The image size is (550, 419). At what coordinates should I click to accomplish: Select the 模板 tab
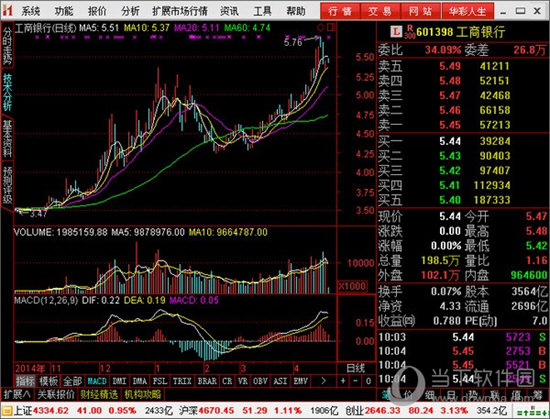click(49, 381)
